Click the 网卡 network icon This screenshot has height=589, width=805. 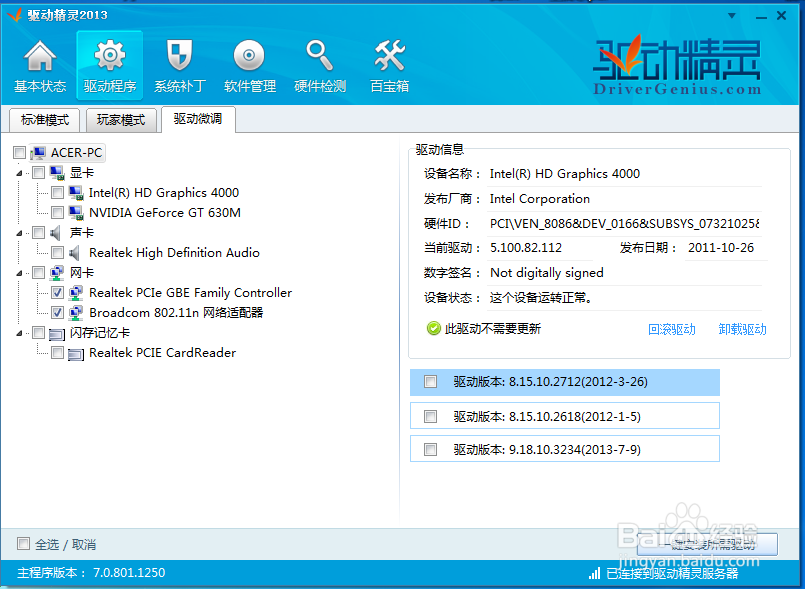point(57,273)
